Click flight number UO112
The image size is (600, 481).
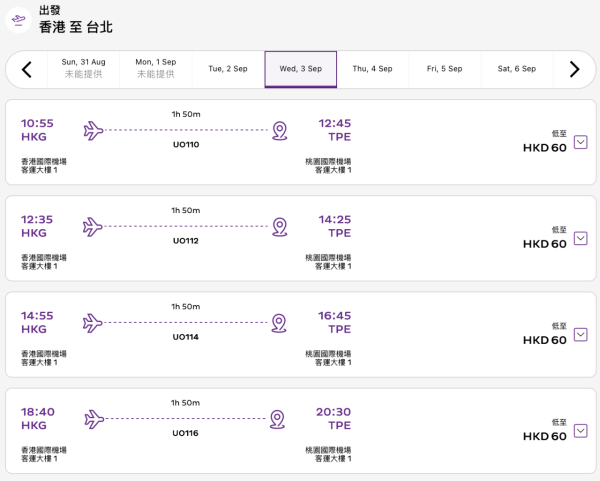[x=186, y=241]
